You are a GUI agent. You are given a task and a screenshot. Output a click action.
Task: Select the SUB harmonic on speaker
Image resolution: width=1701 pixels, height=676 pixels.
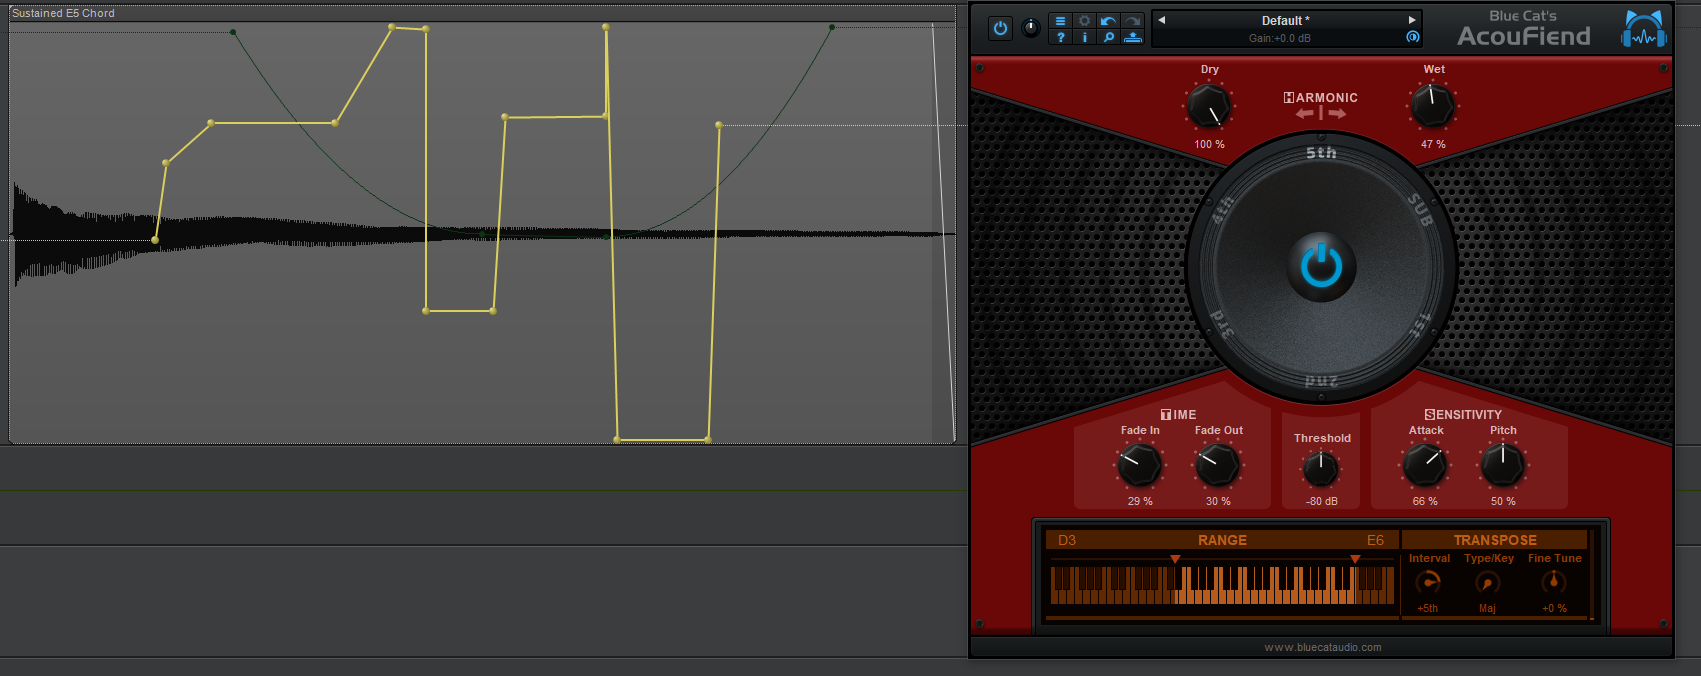click(x=1420, y=210)
